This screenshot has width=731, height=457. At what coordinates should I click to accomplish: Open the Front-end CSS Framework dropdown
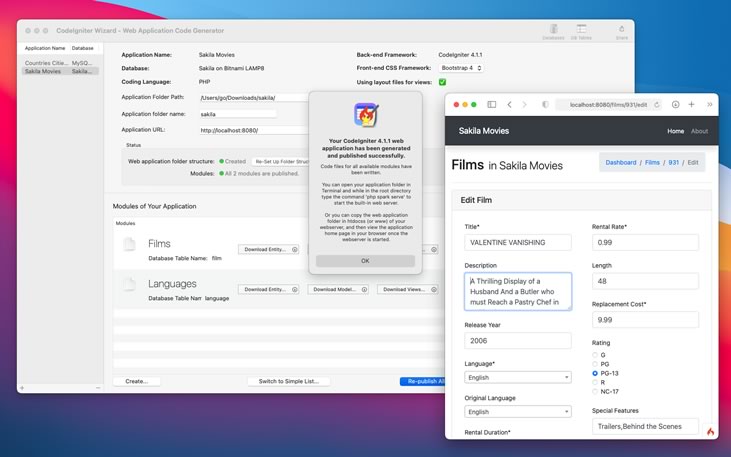click(x=461, y=68)
